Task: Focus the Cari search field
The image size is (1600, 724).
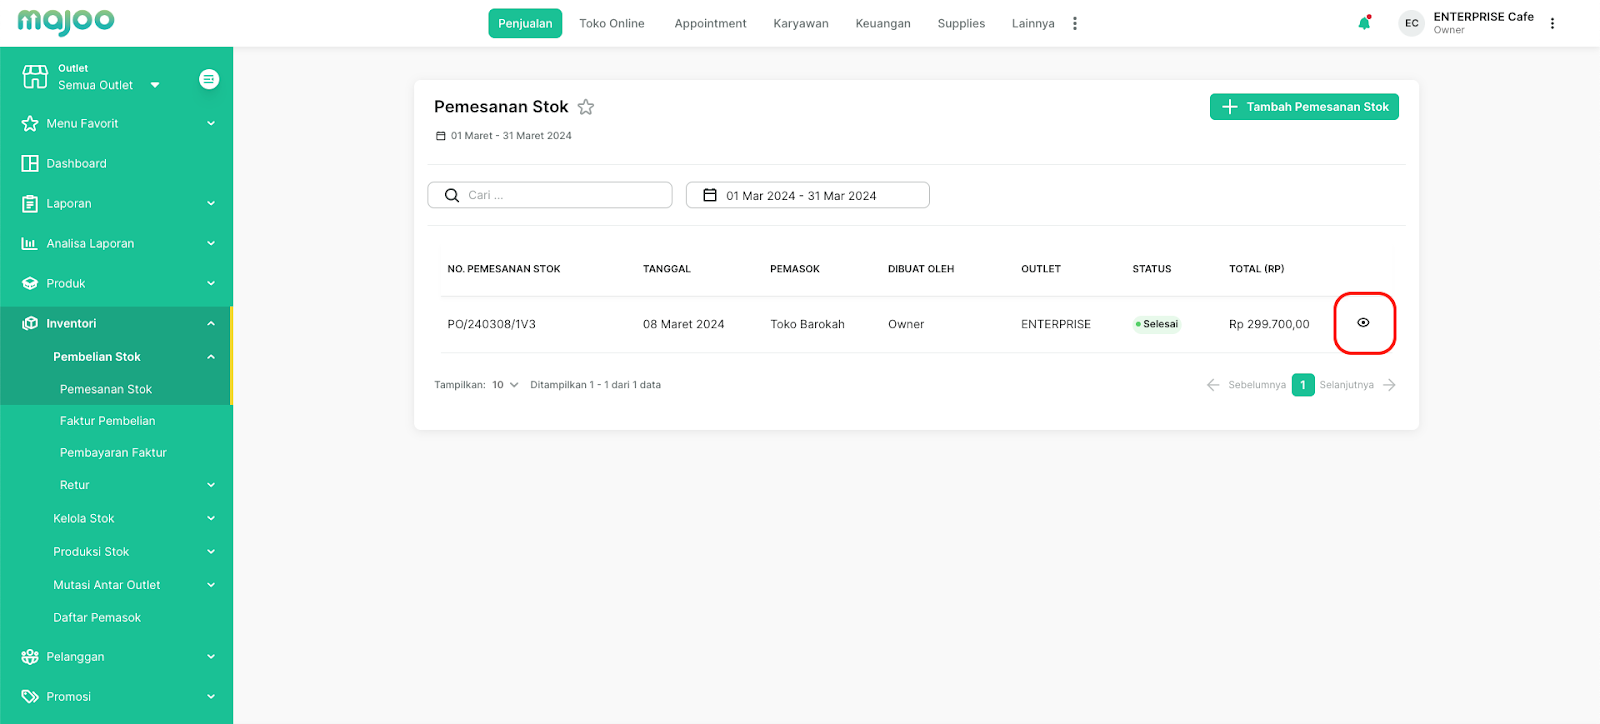Action: 550,195
